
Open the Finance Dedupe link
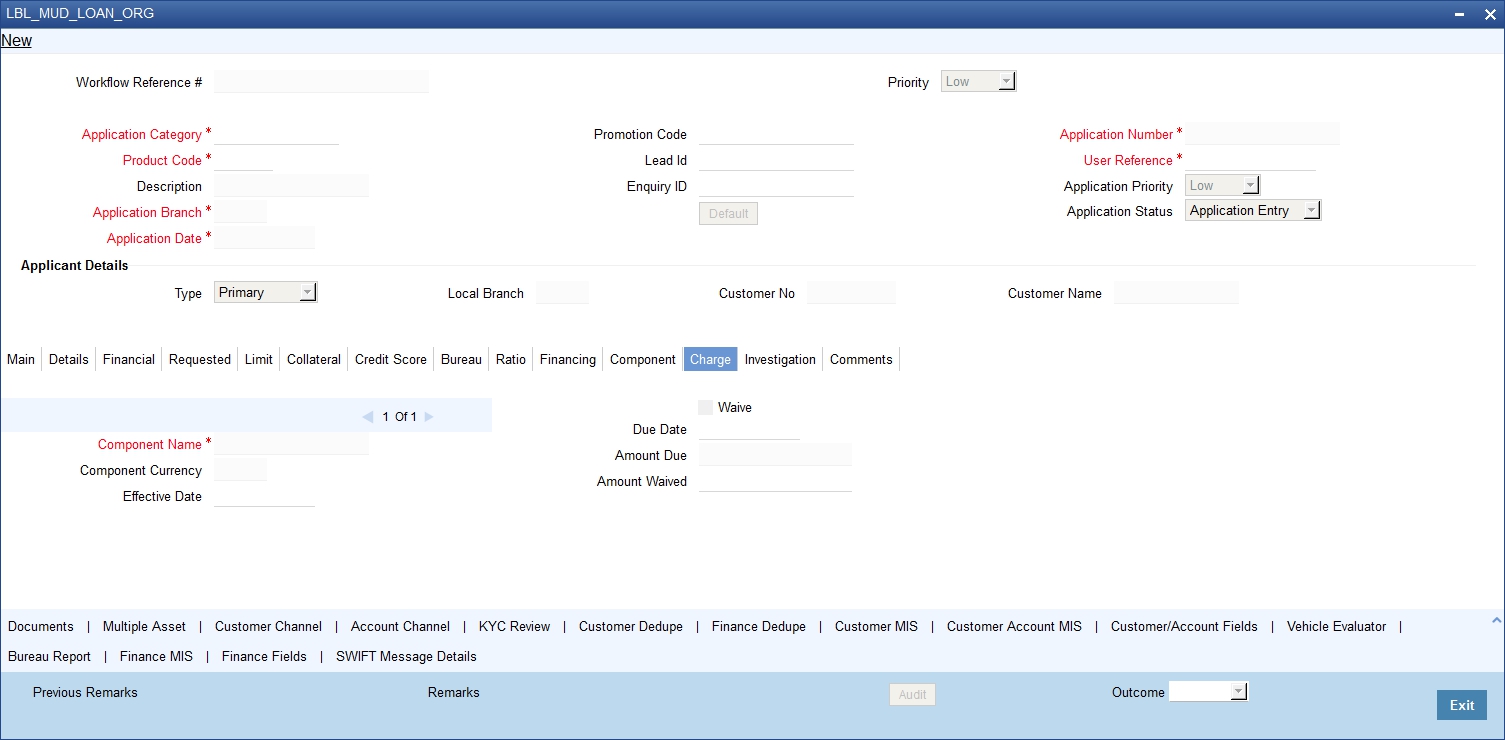coord(759,626)
